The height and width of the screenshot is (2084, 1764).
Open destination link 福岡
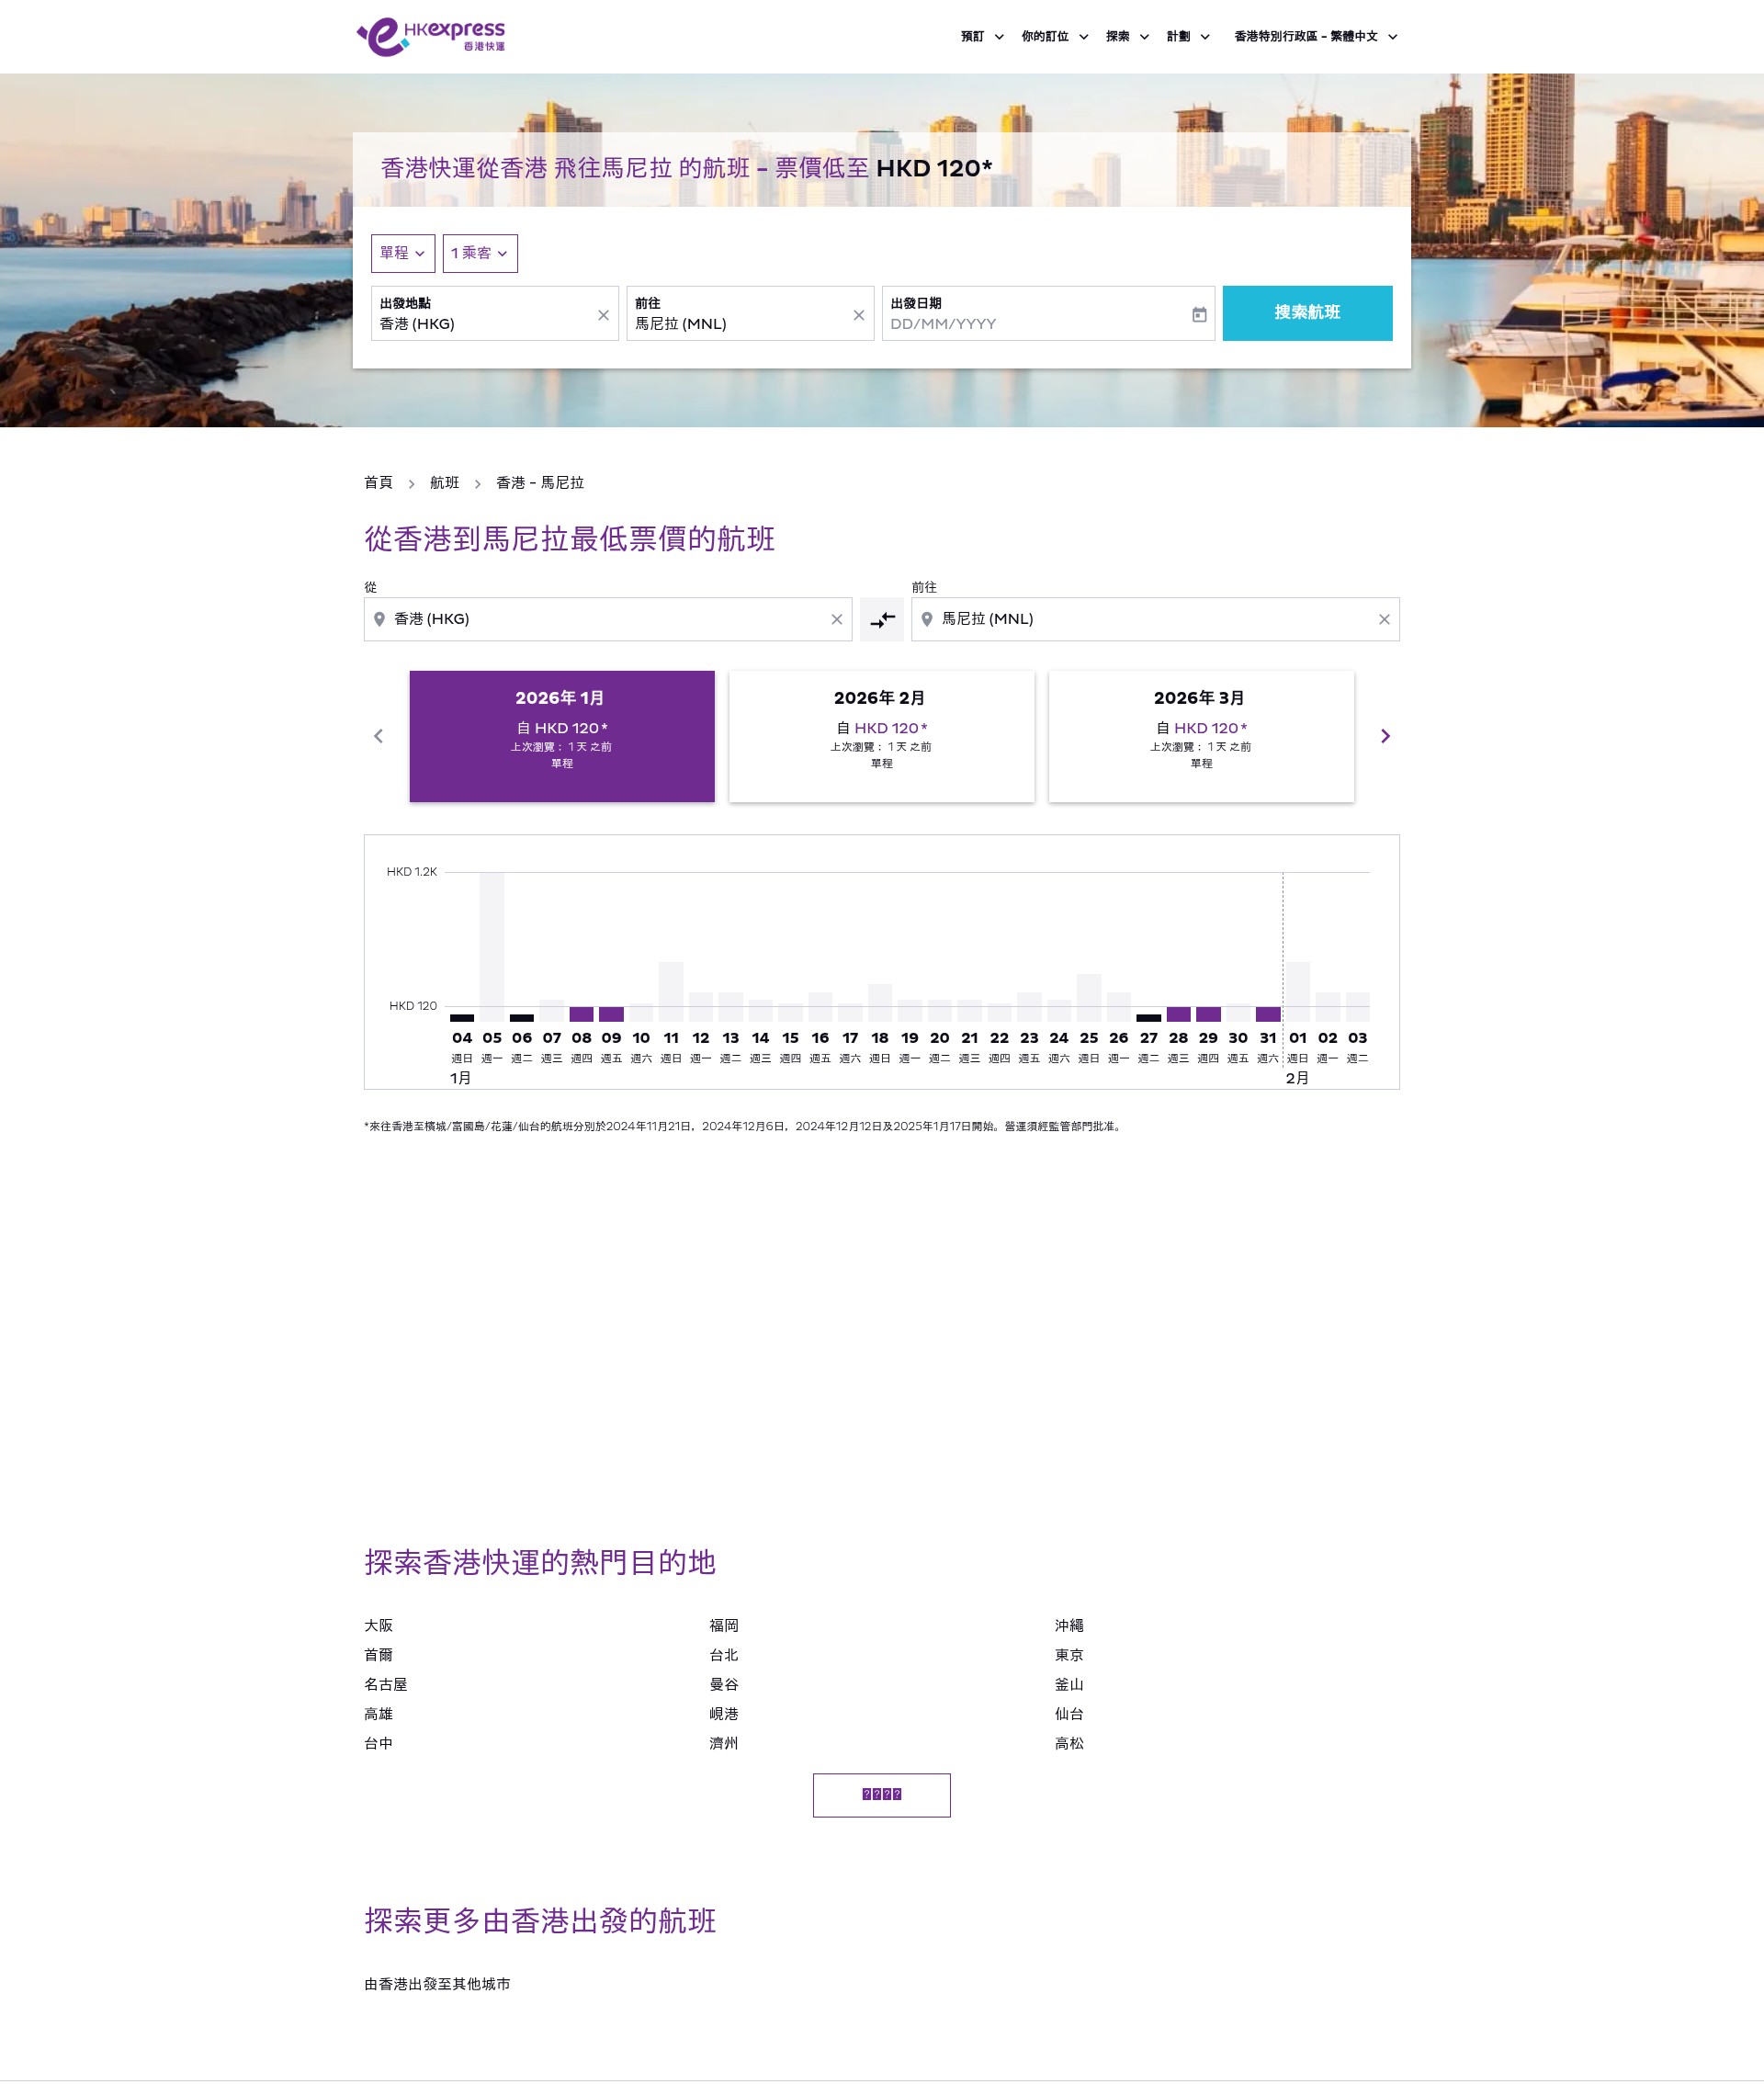tap(724, 1626)
